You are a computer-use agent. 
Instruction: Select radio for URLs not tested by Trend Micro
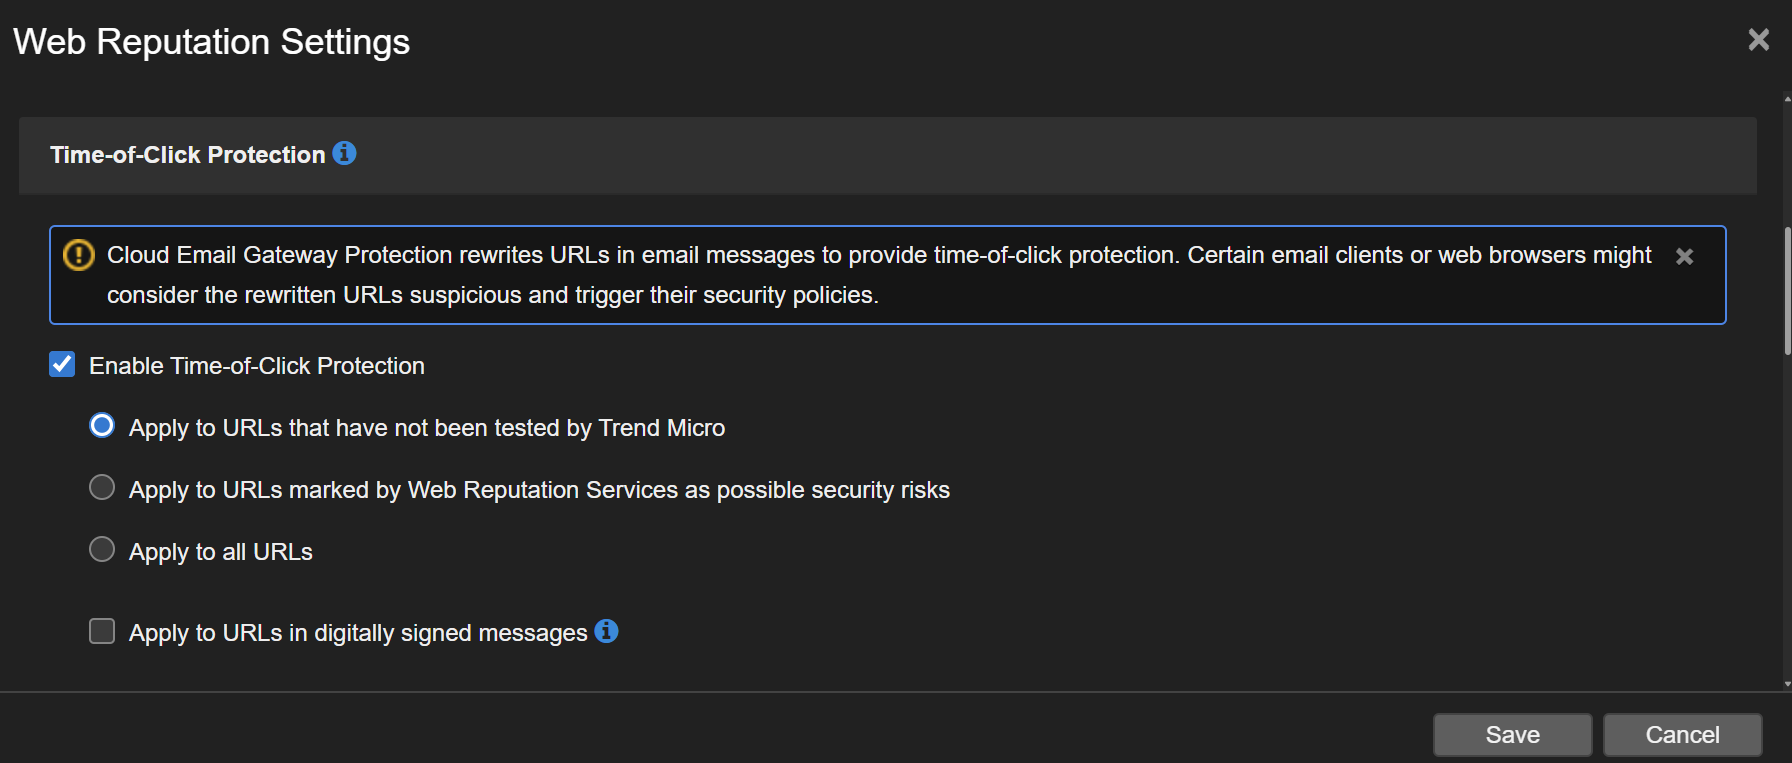[102, 426]
